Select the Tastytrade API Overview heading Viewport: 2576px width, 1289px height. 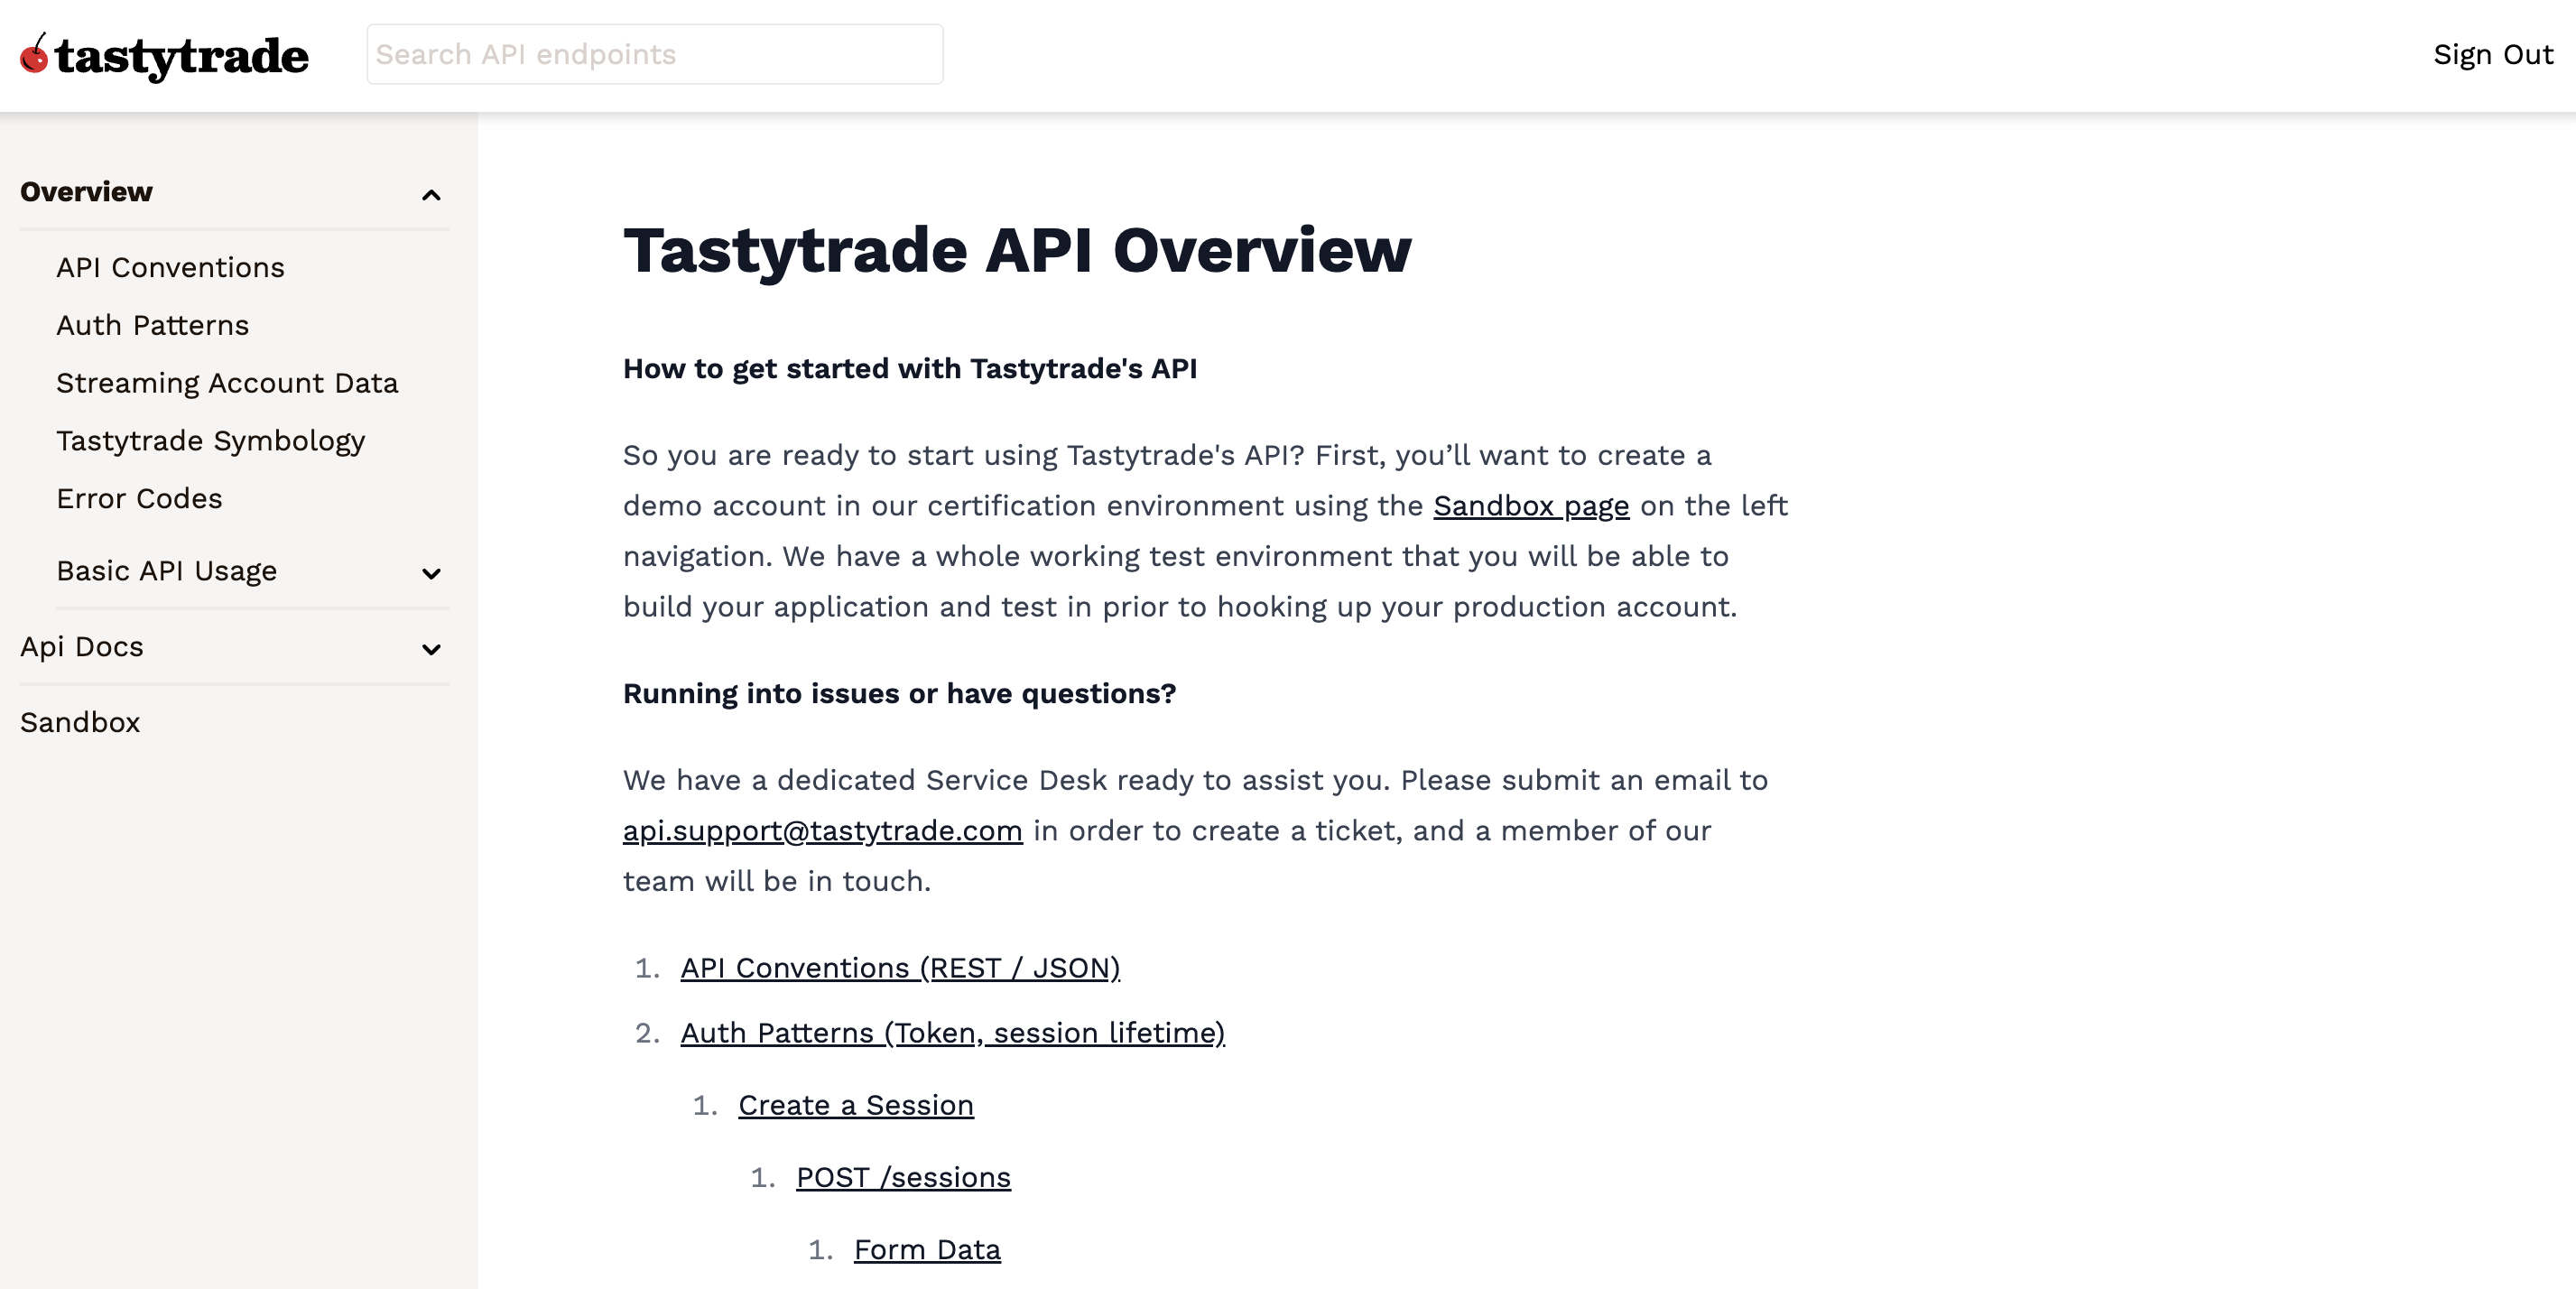coord(1017,252)
